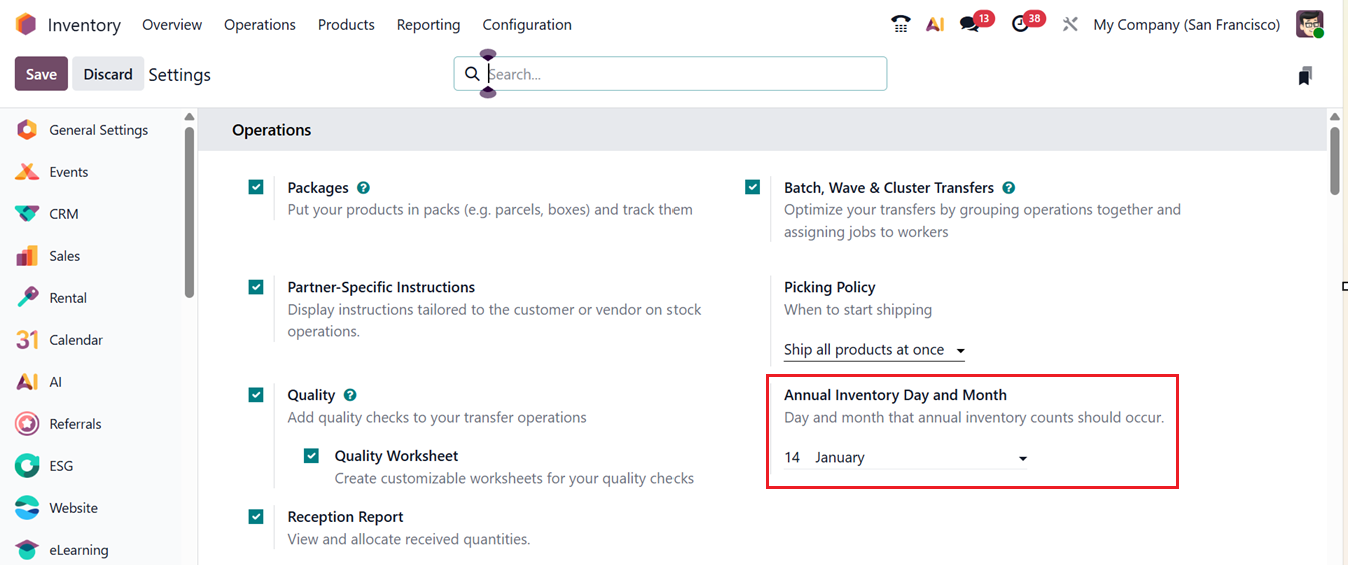Expand the annual inventory month dropdown
The width and height of the screenshot is (1348, 565).
[920, 458]
